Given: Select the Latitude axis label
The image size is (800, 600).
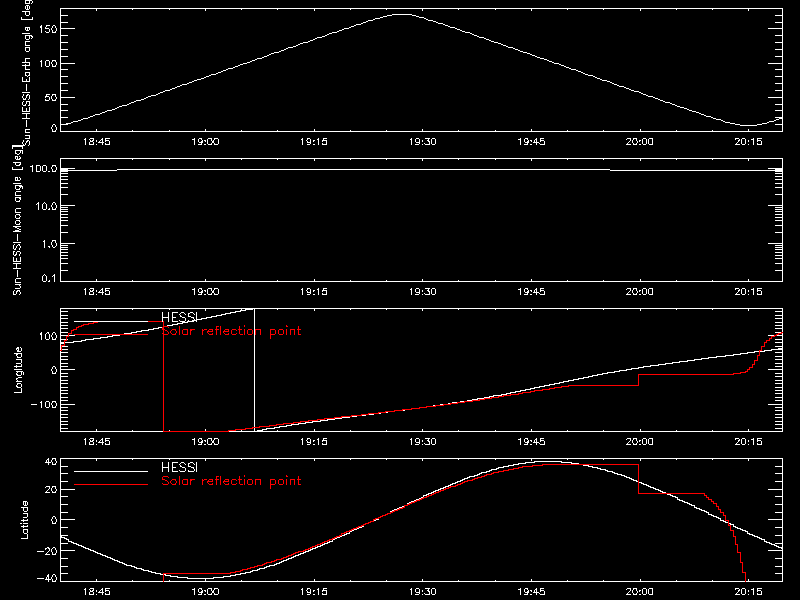Looking at the screenshot, I should click(24, 519).
